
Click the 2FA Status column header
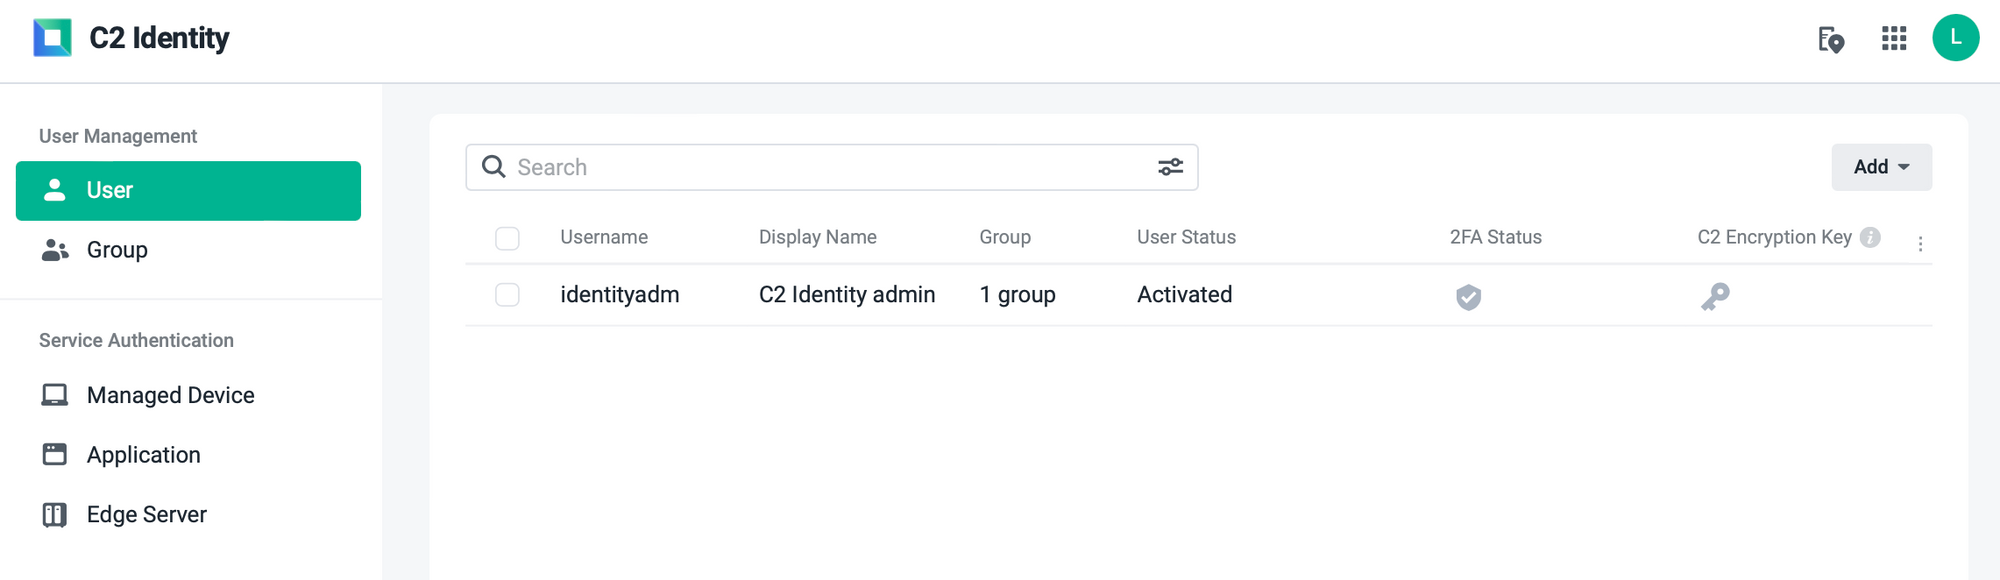[1496, 237]
